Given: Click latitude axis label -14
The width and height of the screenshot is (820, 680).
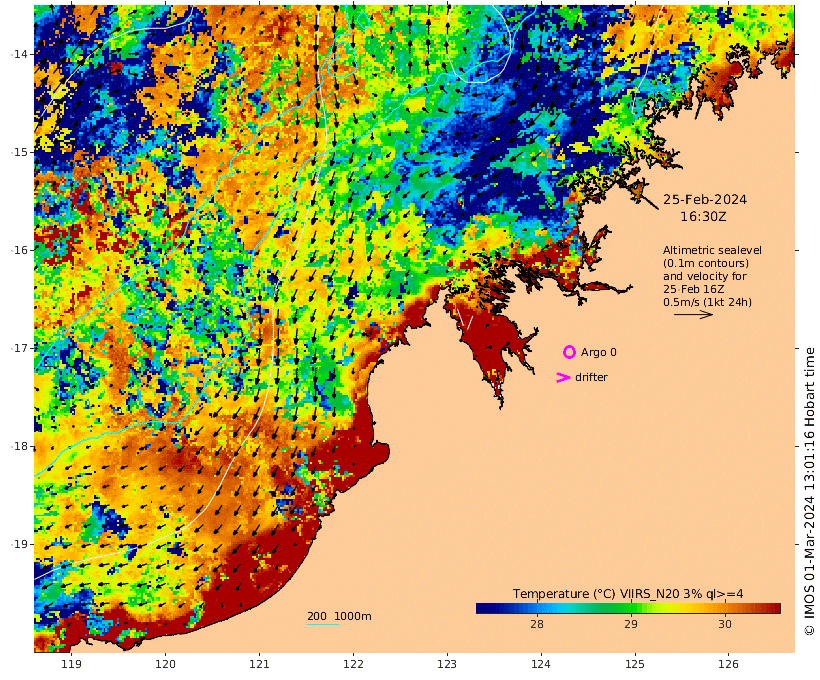Looking at the screenshot, I should (x=19, y=54).
